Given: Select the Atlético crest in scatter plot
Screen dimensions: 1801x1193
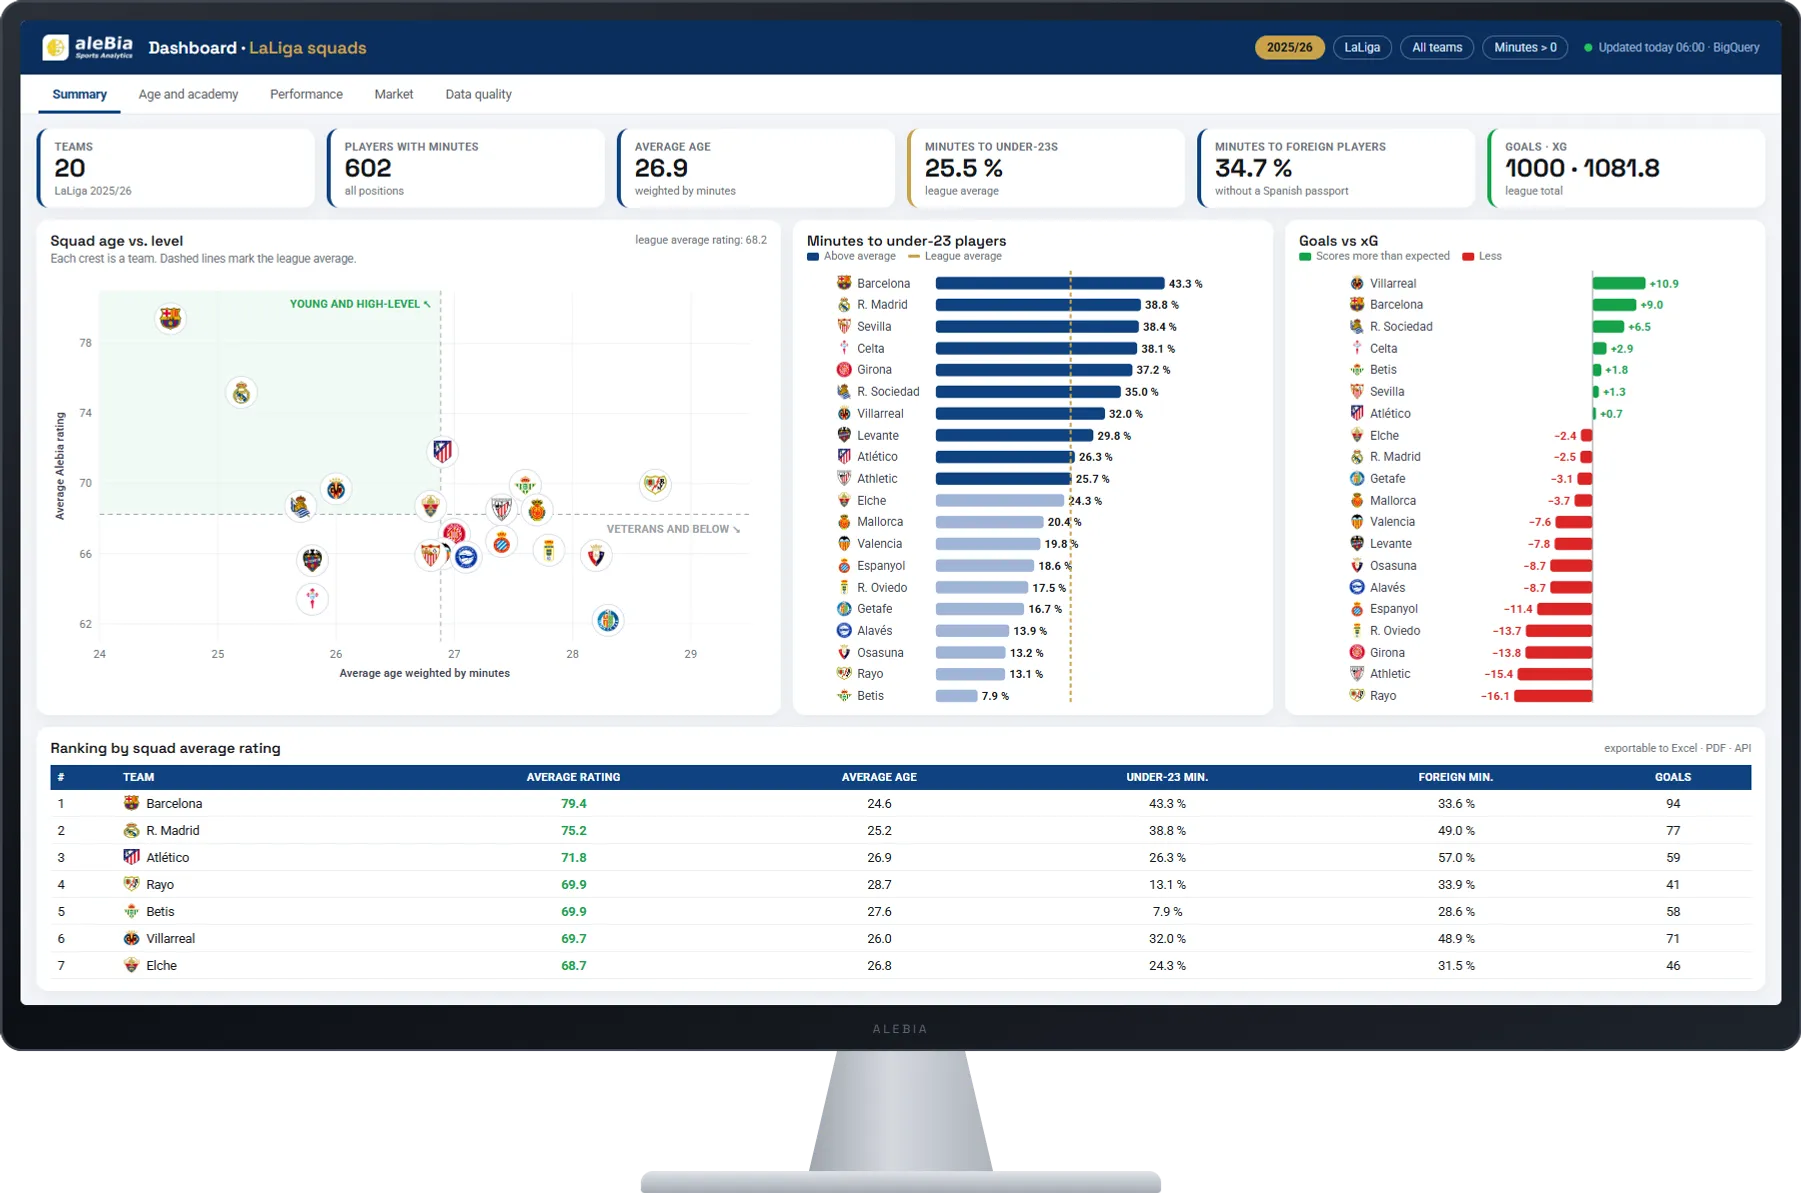Looking at the screenshot, I should (x=442, y=451).
